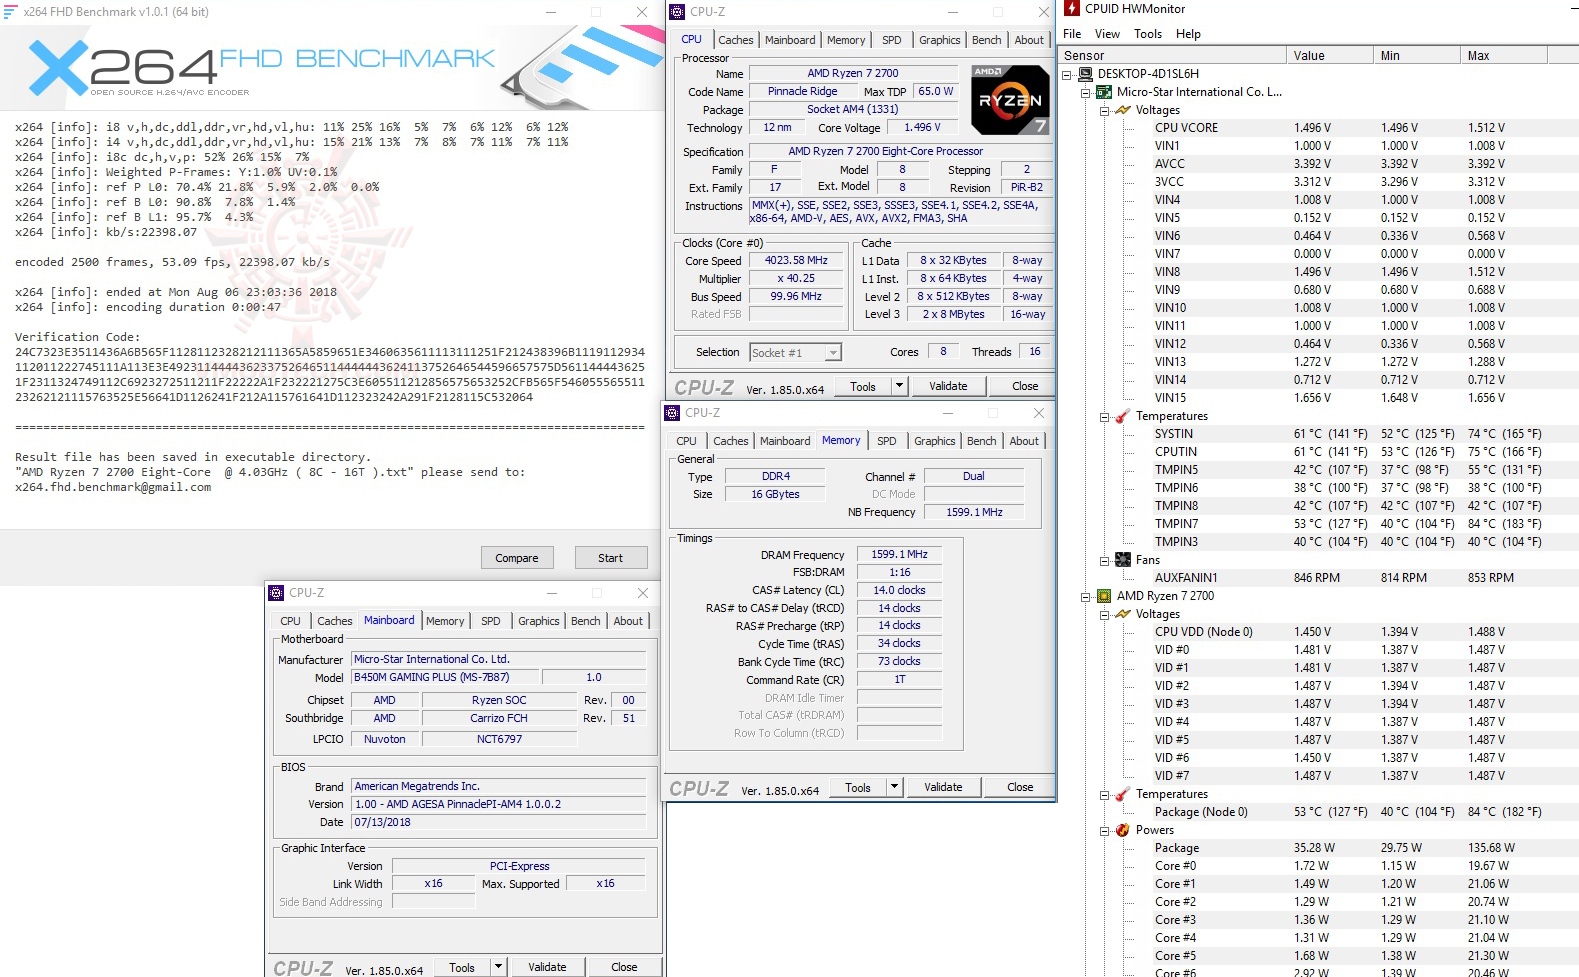1579x977 pixels.
Task: Click the CPU-Z icon in the top CPU-Z window title bar
Action: click(x=677, y=12)
